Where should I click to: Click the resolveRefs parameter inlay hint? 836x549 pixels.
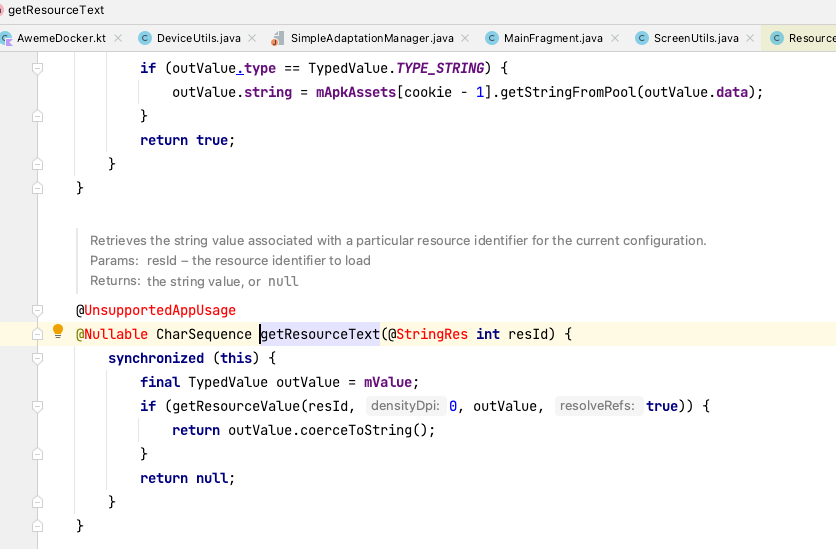tap(598, 406)
